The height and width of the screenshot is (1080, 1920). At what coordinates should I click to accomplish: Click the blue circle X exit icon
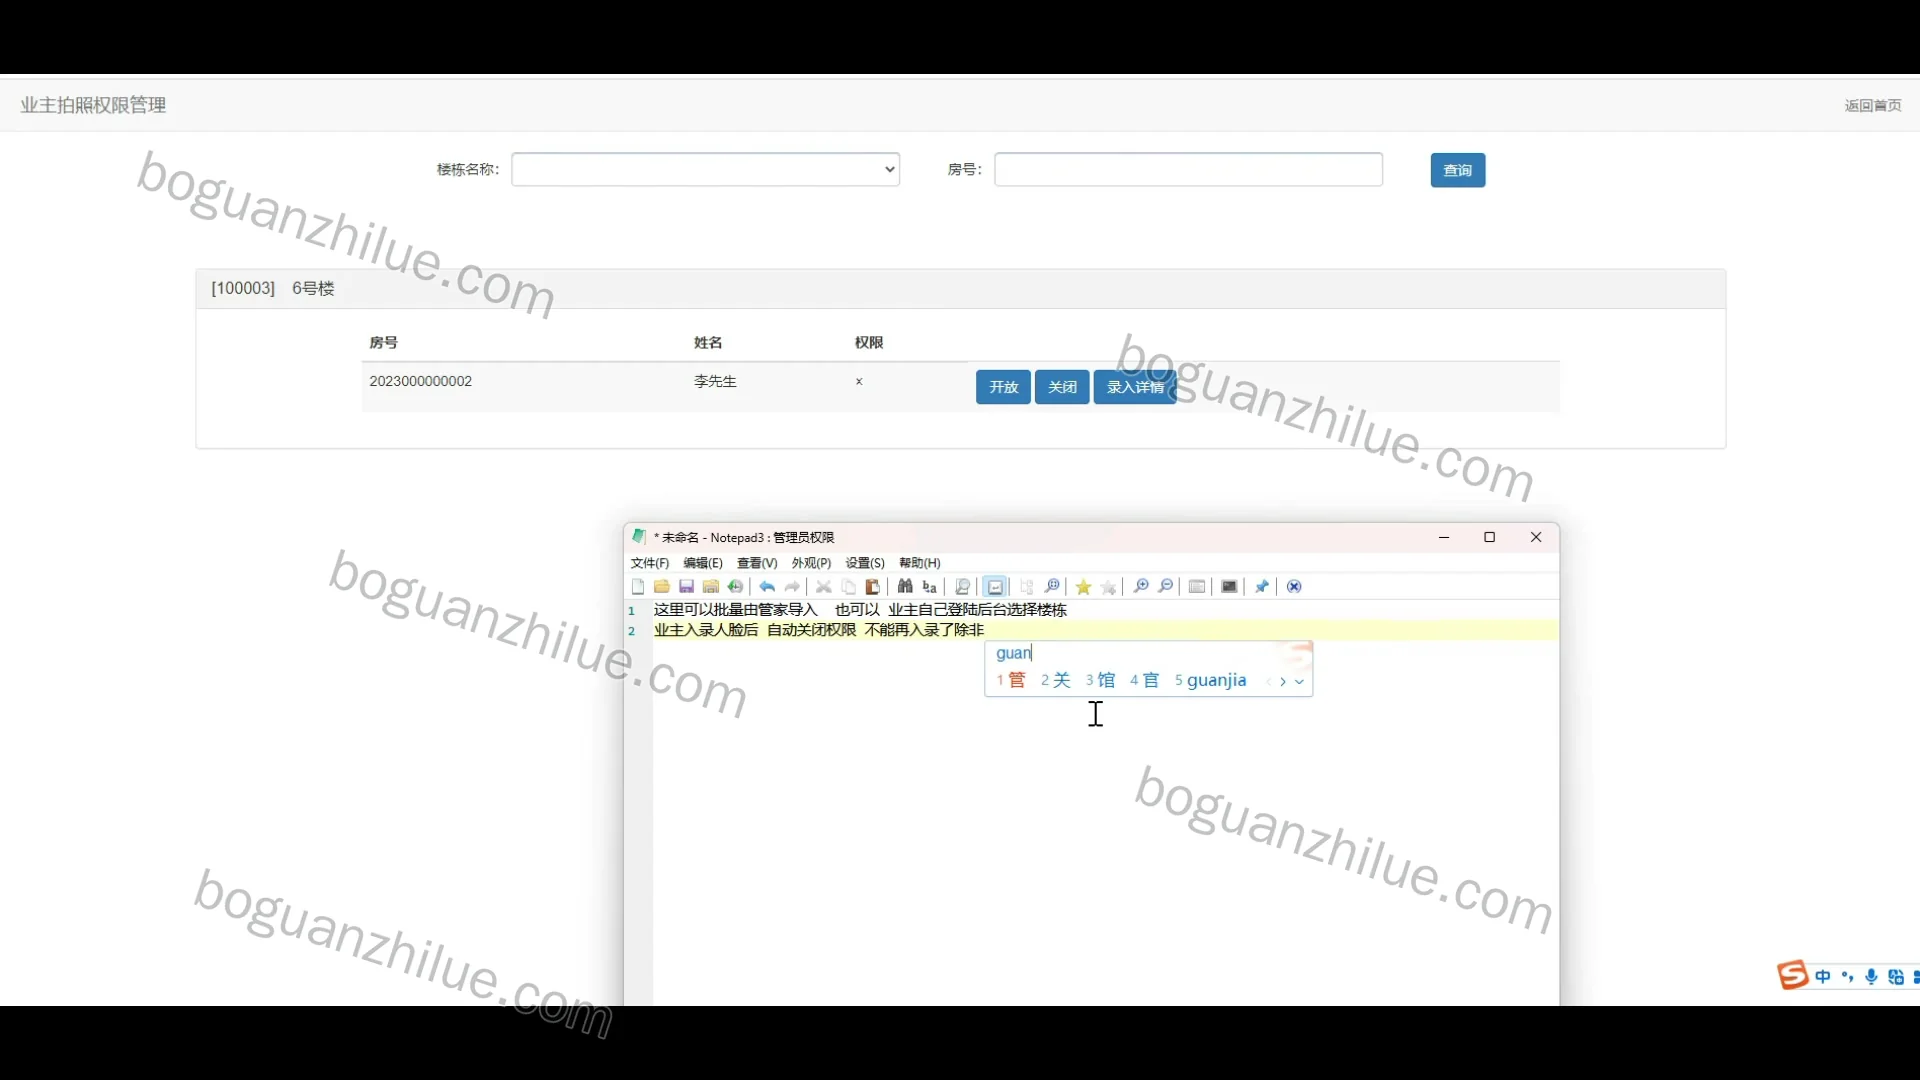click(x=1295, y=587)
